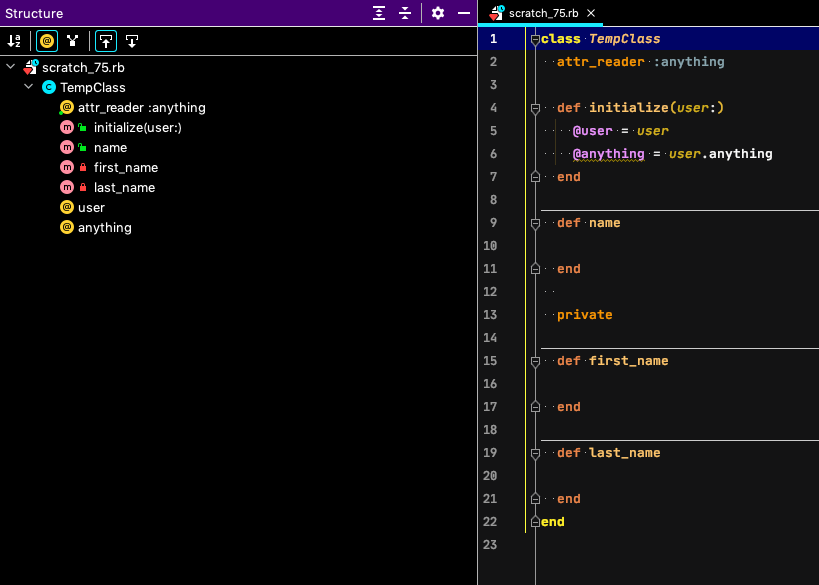Click TempClass class name in editor
Image resolution: width=819 pixels, height=585 pixels.
pos(624,39)
